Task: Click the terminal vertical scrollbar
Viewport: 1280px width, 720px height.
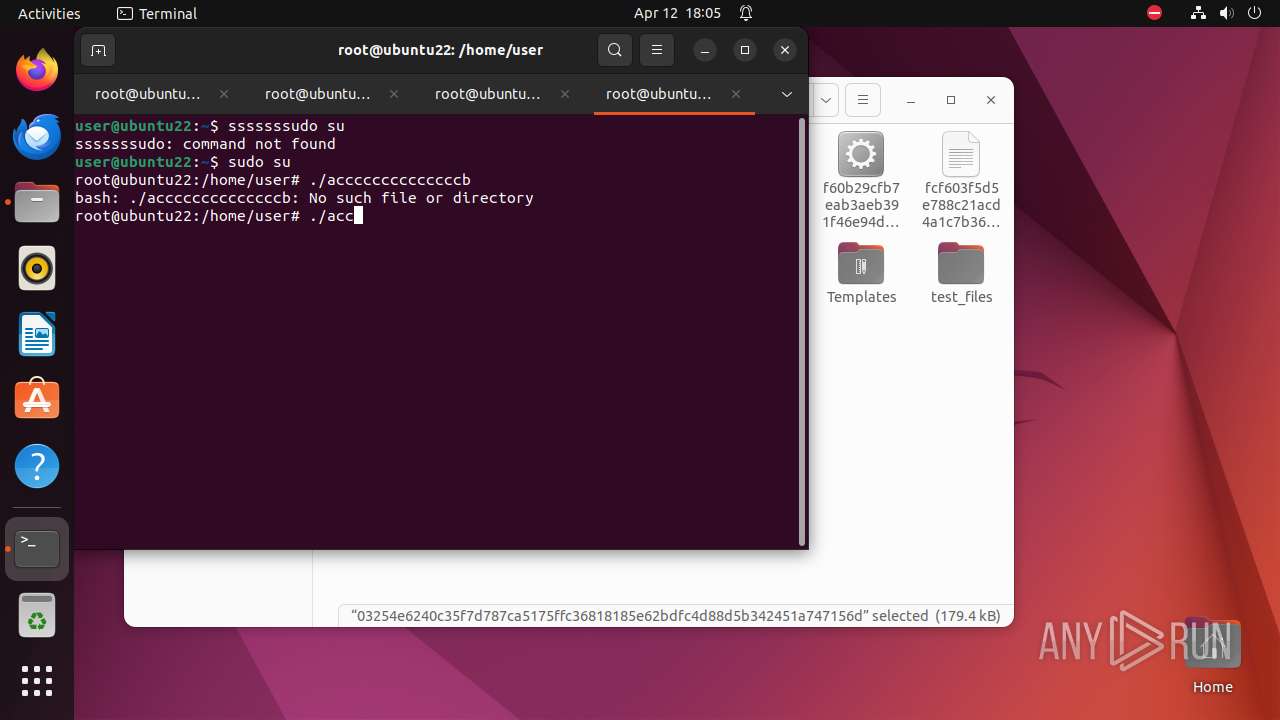Action: click(x=802, y=331)
